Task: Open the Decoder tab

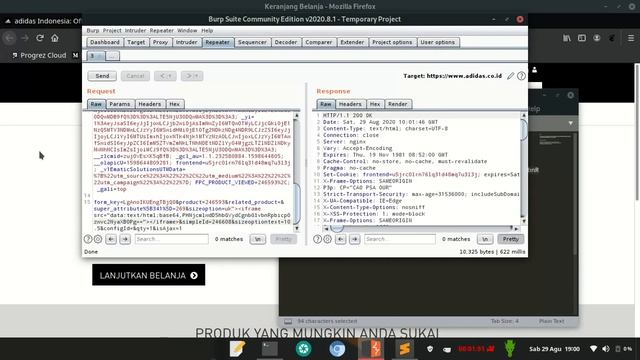Action: [286, 42]
